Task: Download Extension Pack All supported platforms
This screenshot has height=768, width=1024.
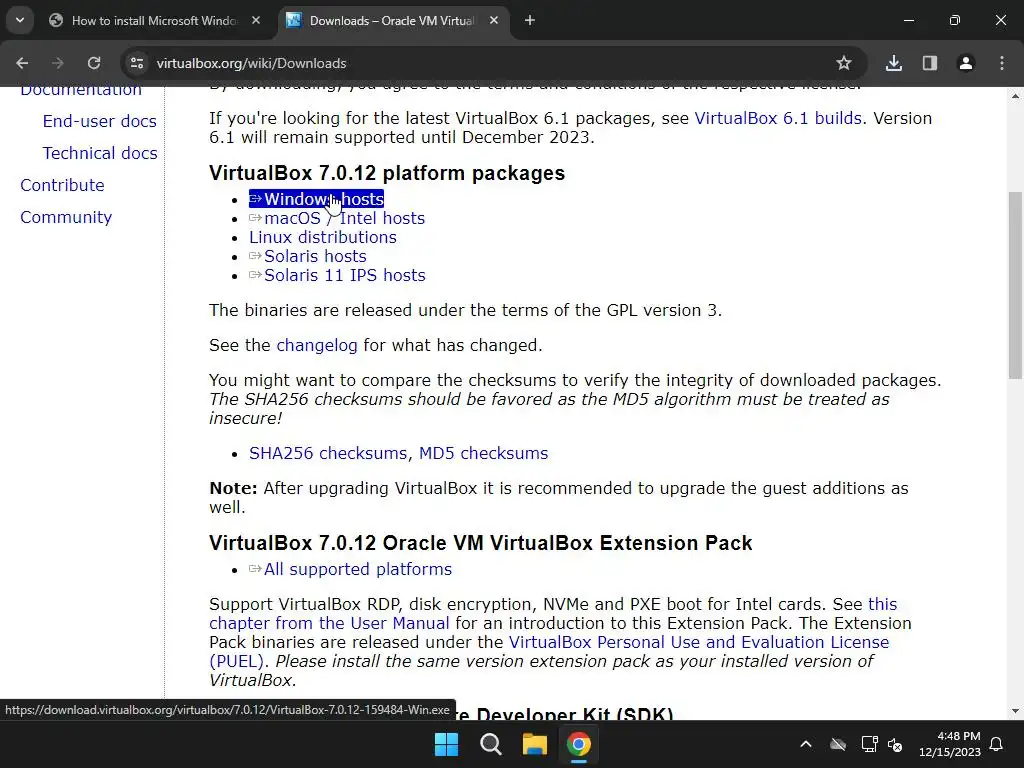Action: pos(350,569)
